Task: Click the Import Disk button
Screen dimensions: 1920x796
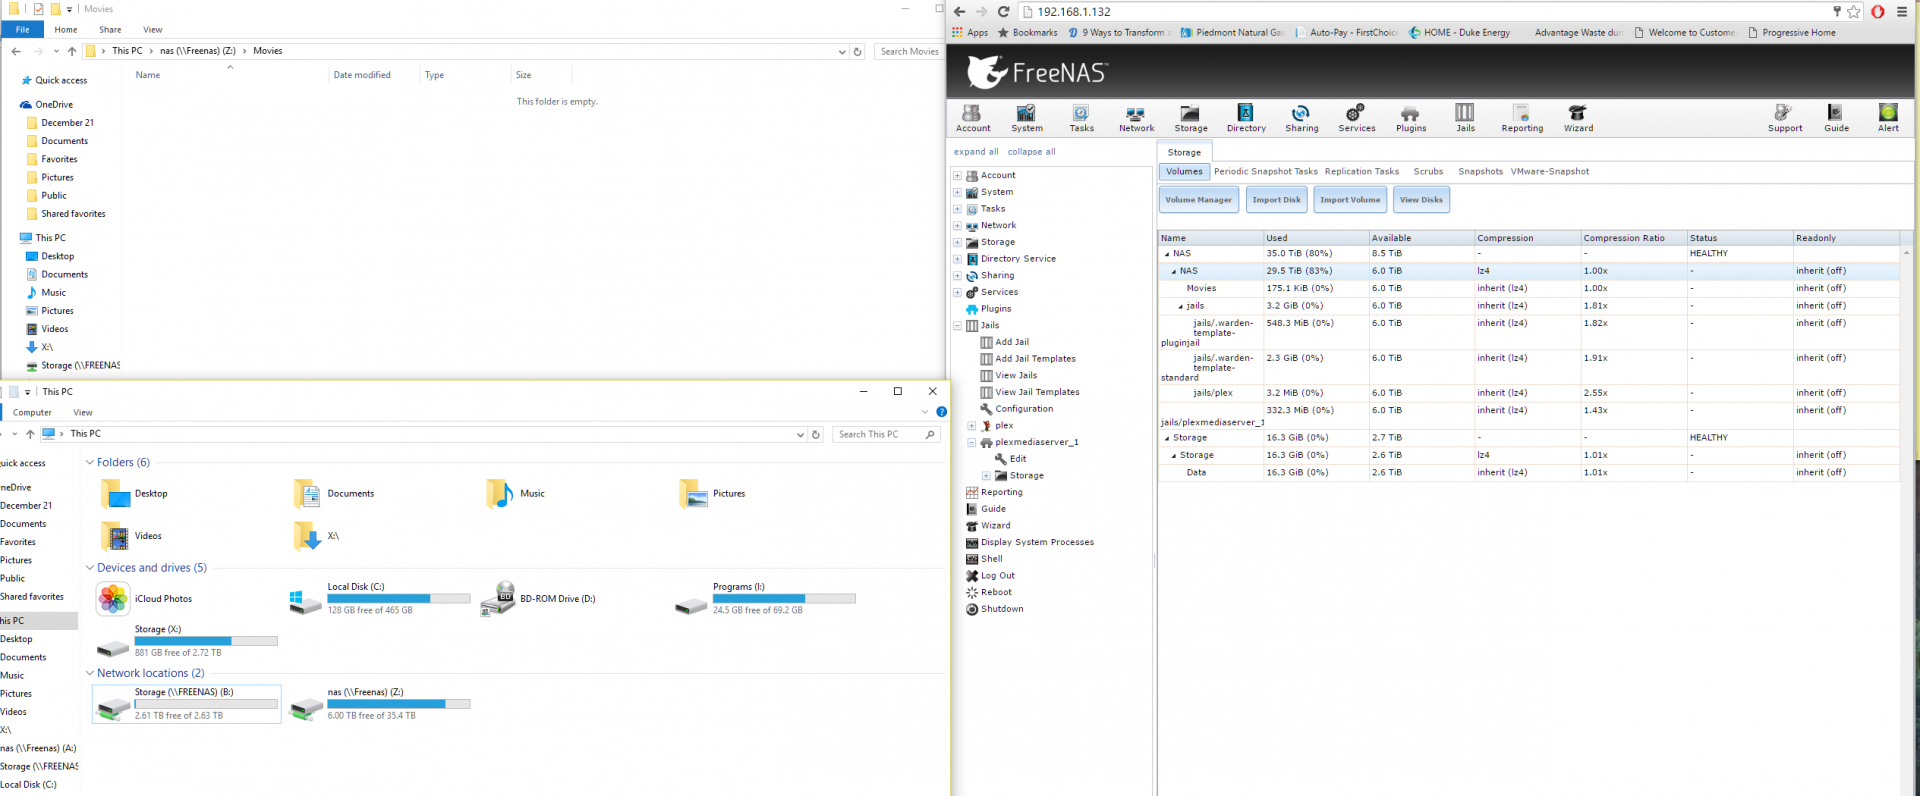Action: (x=1276, y=200)
